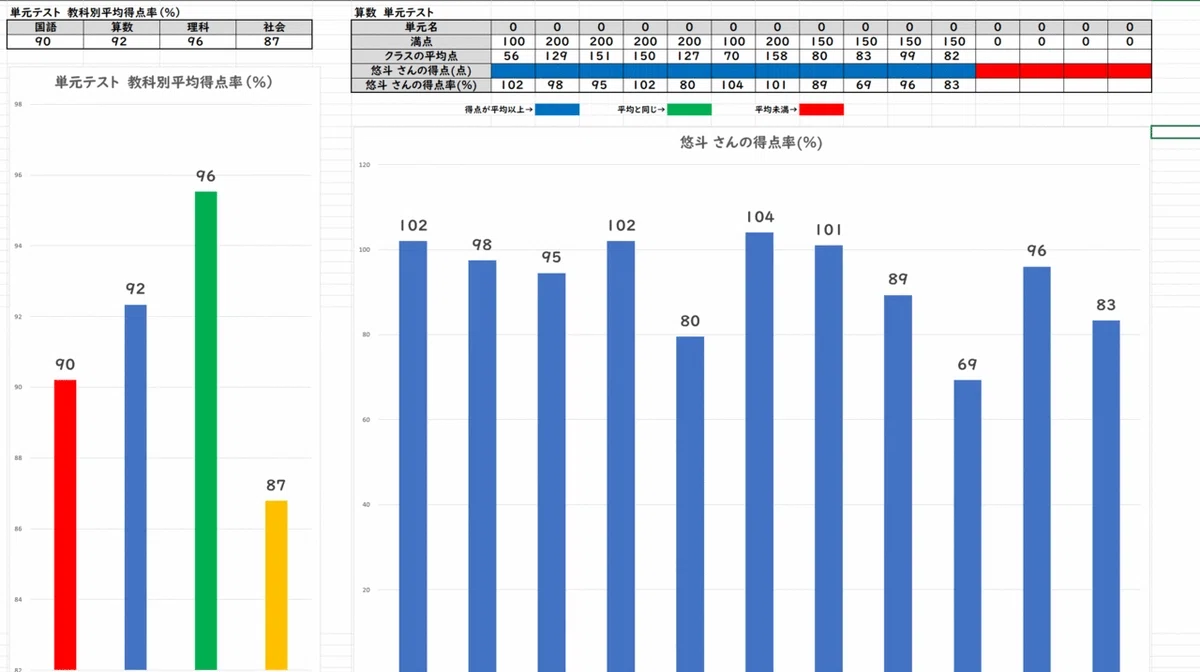Select class average cell 99
Viewport: 1200px width, 672px height.
pyautogui.click(x=909, y=56)
